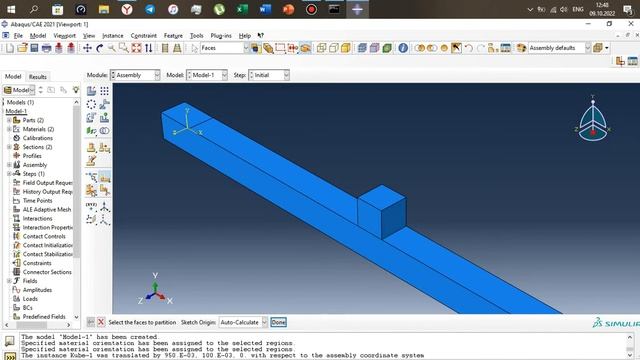Click Create Instance tool
The width and height of the screenshot is (640, 360).
click(91, 91)
